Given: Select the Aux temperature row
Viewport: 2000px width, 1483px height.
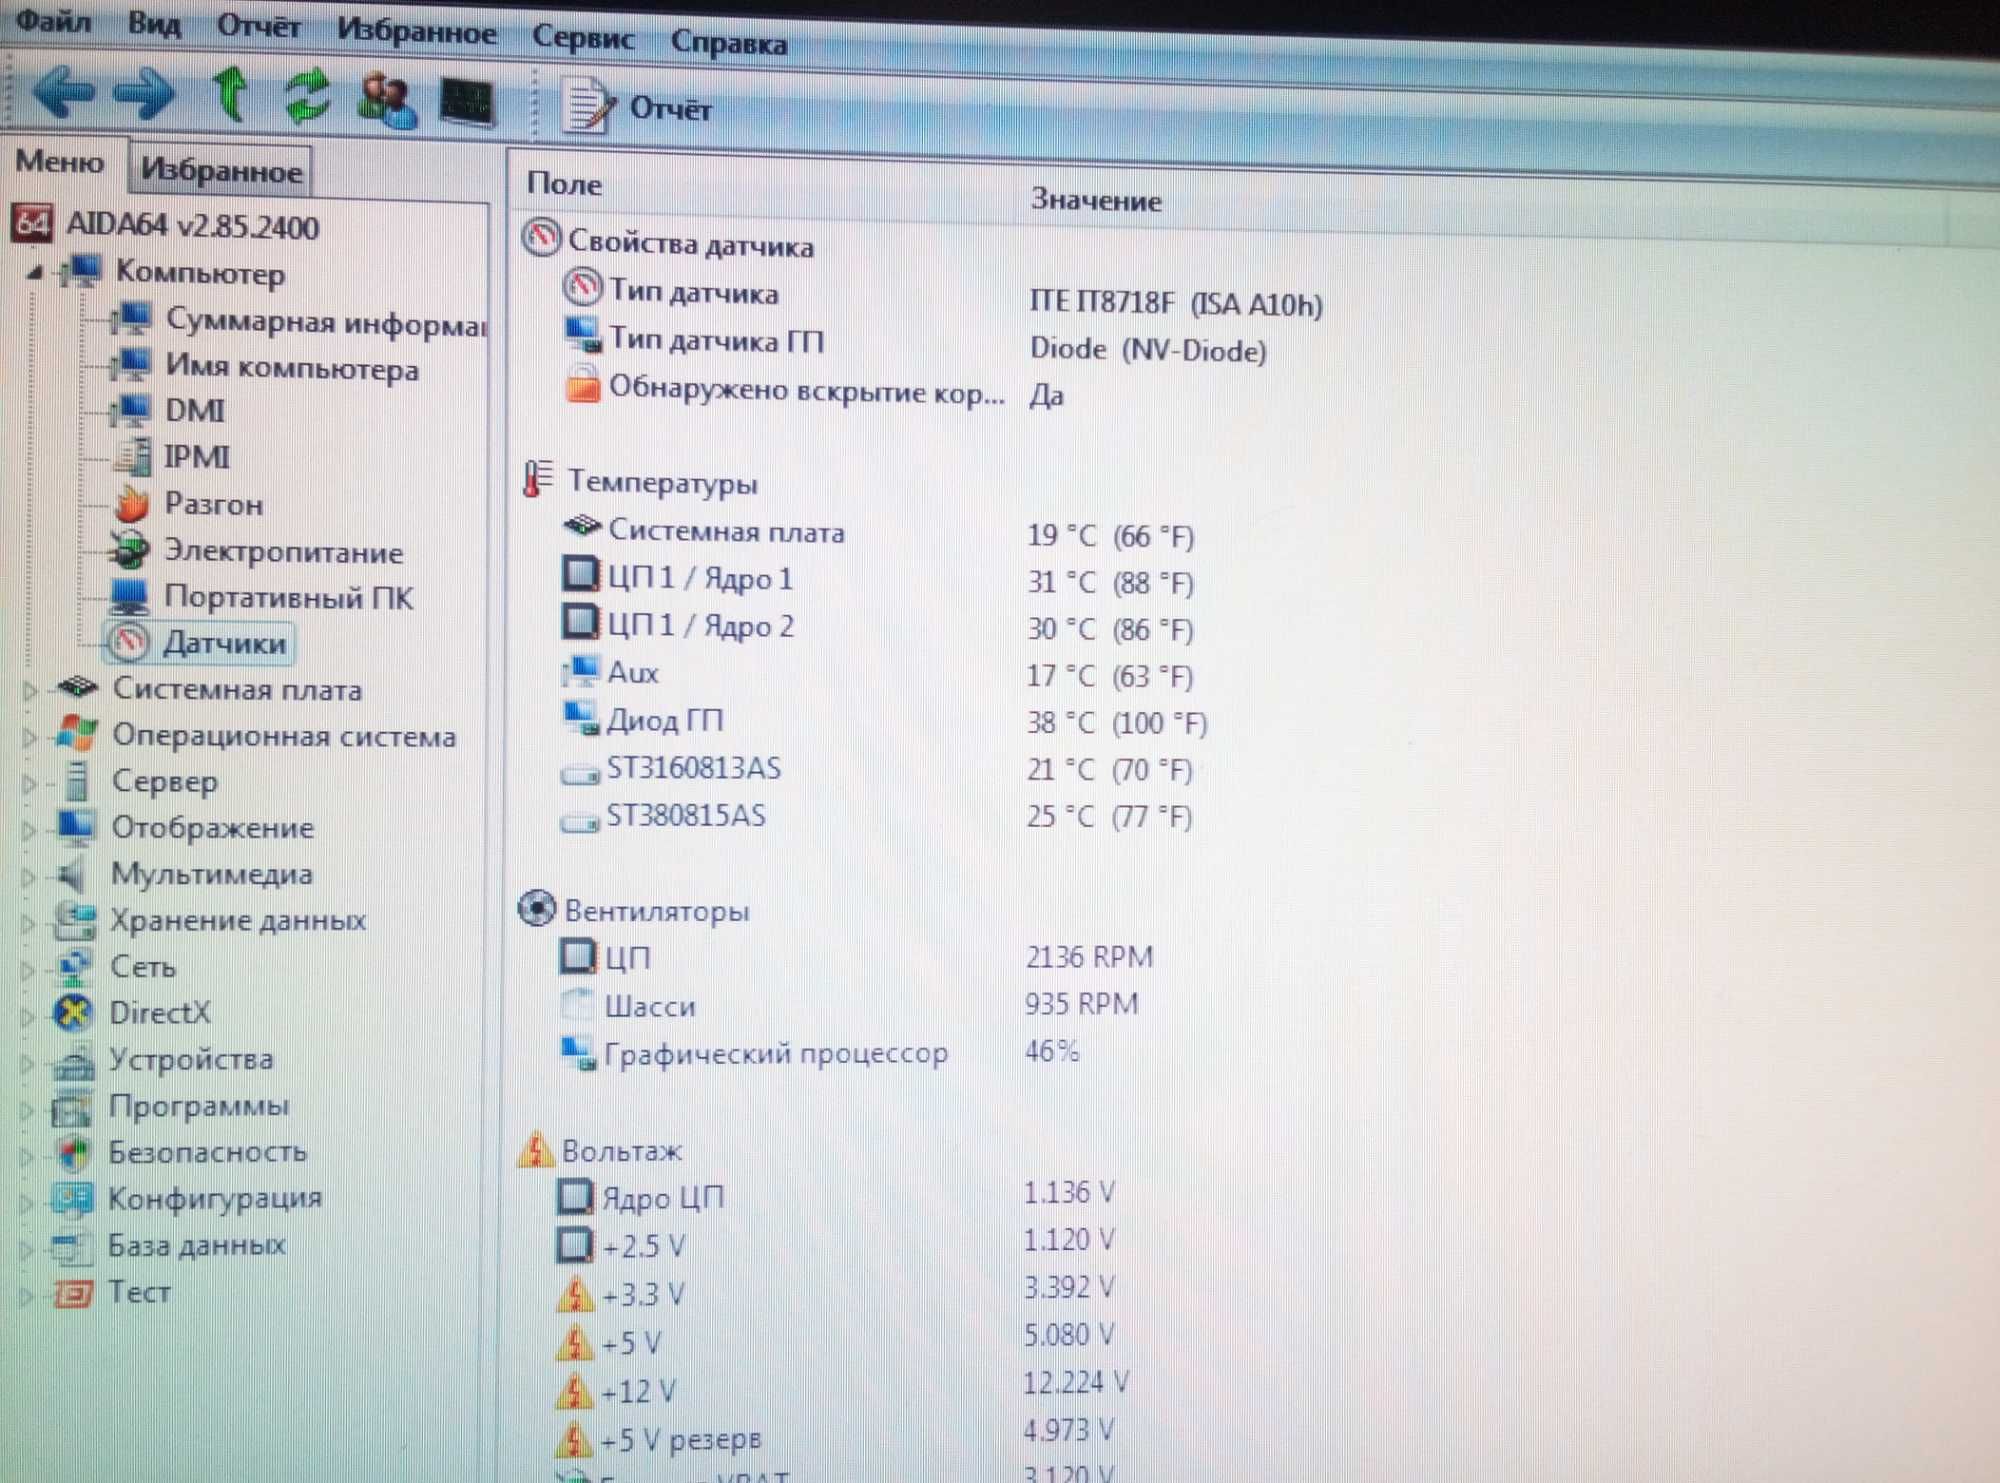Looking at the screenshot, I should coord(877,674).
